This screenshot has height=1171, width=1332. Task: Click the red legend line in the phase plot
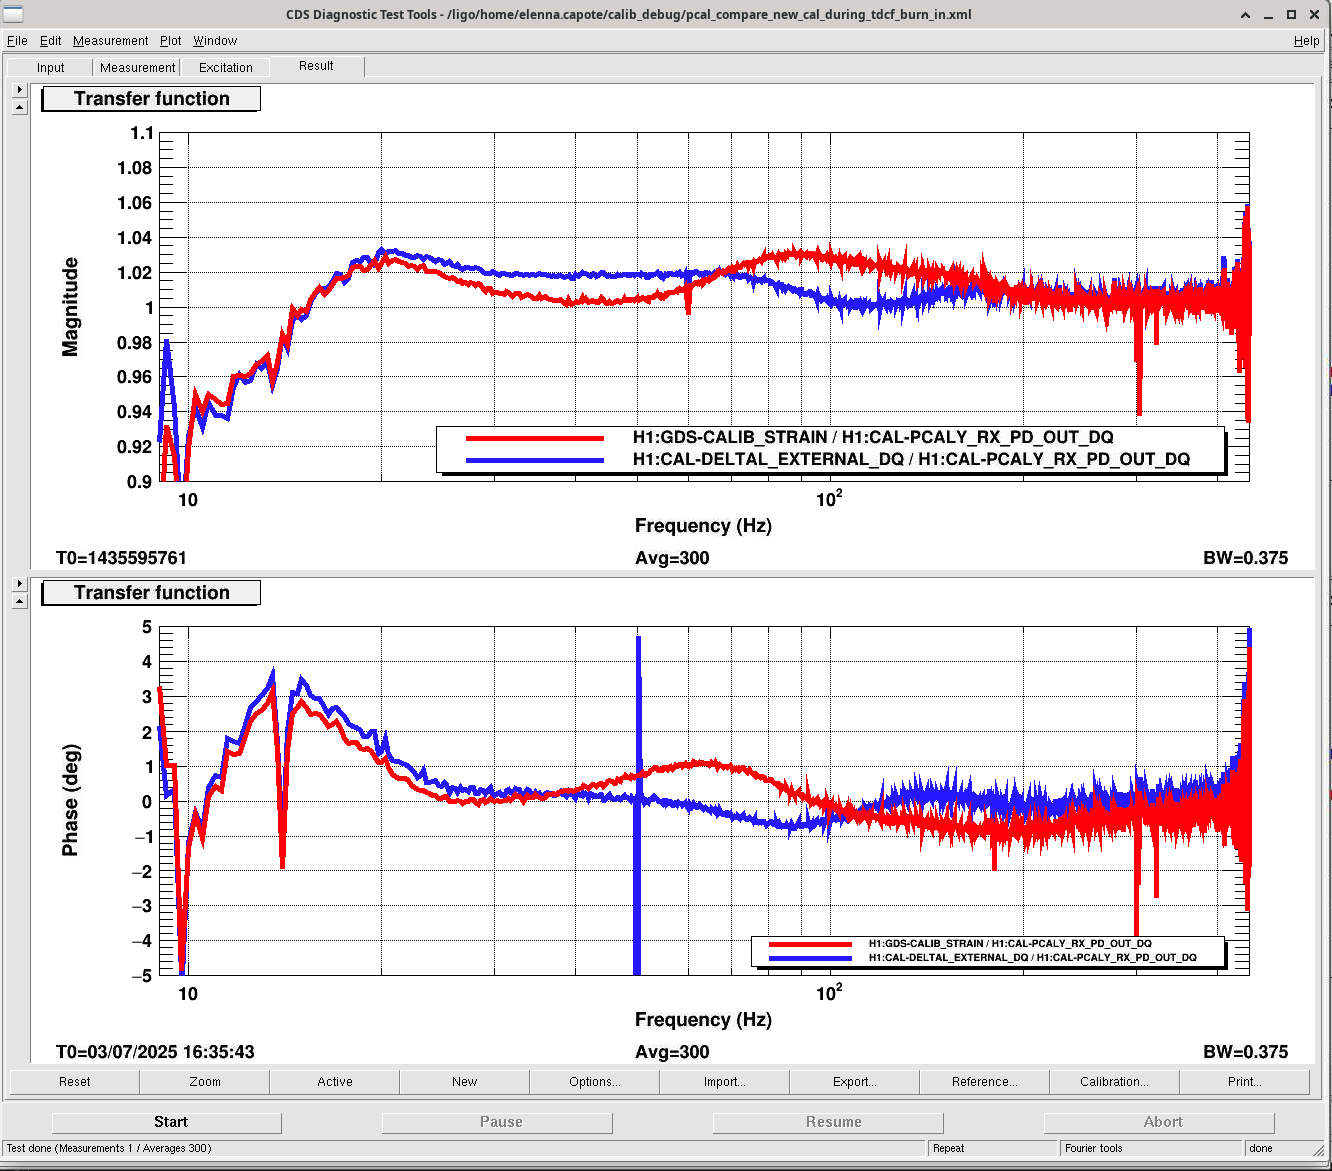pyautogui.click(x=811, y=944)
